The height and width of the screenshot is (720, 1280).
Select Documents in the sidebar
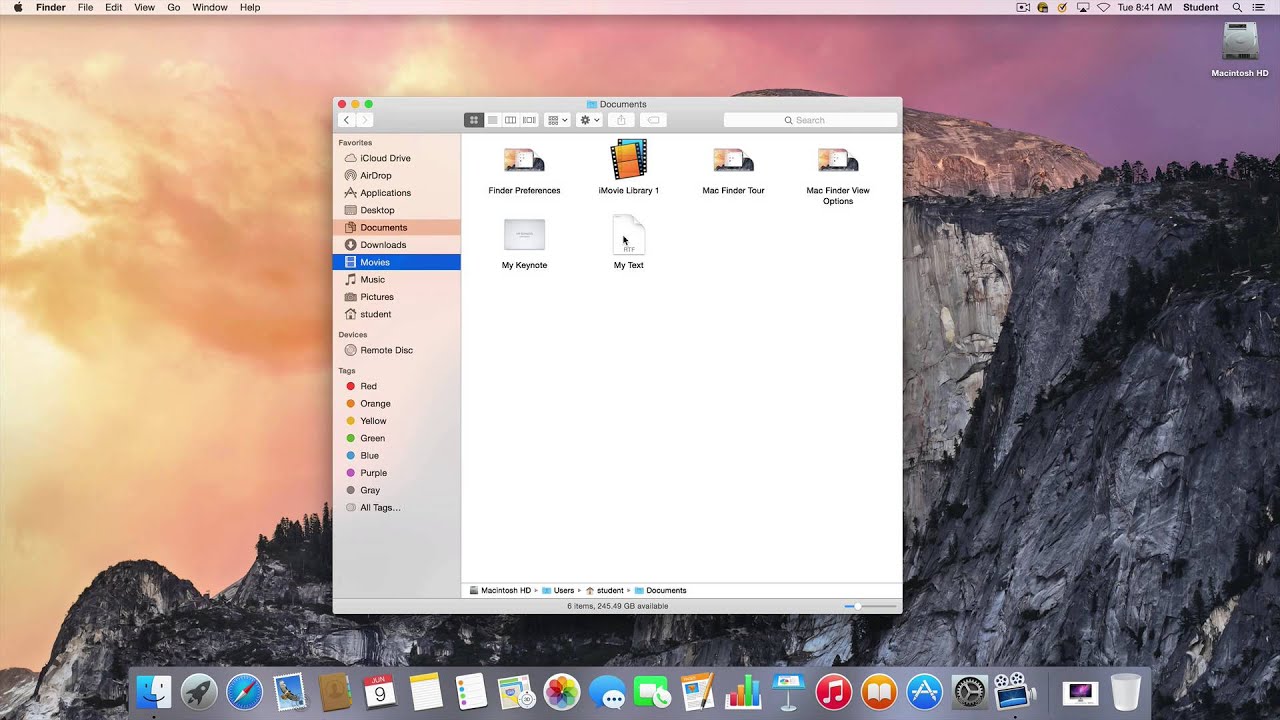click(397, 228)
